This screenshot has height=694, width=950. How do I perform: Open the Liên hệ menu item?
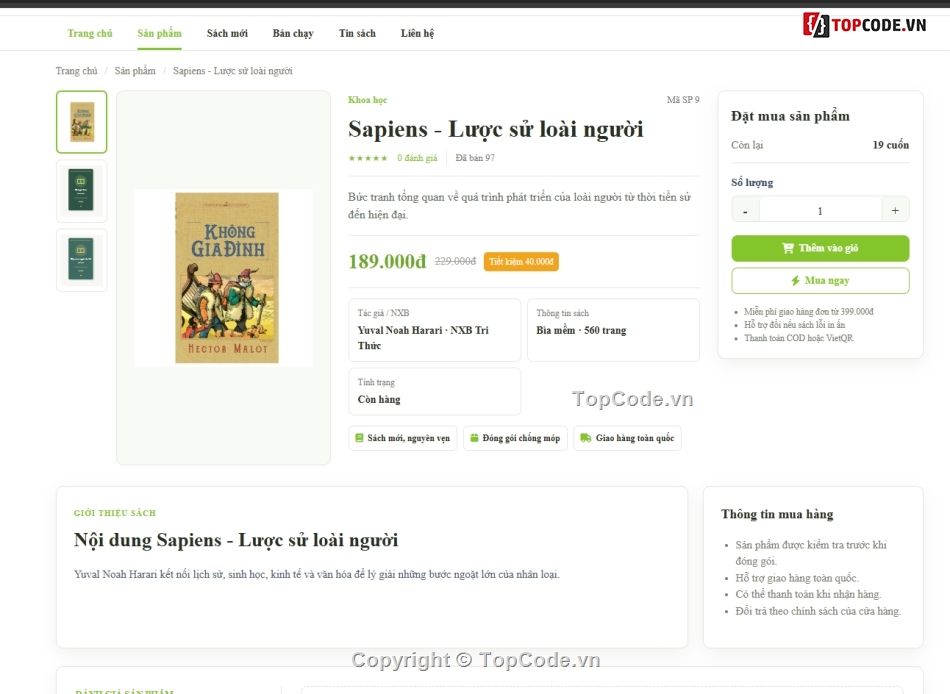pyautogui.click(x=417, y=33)
